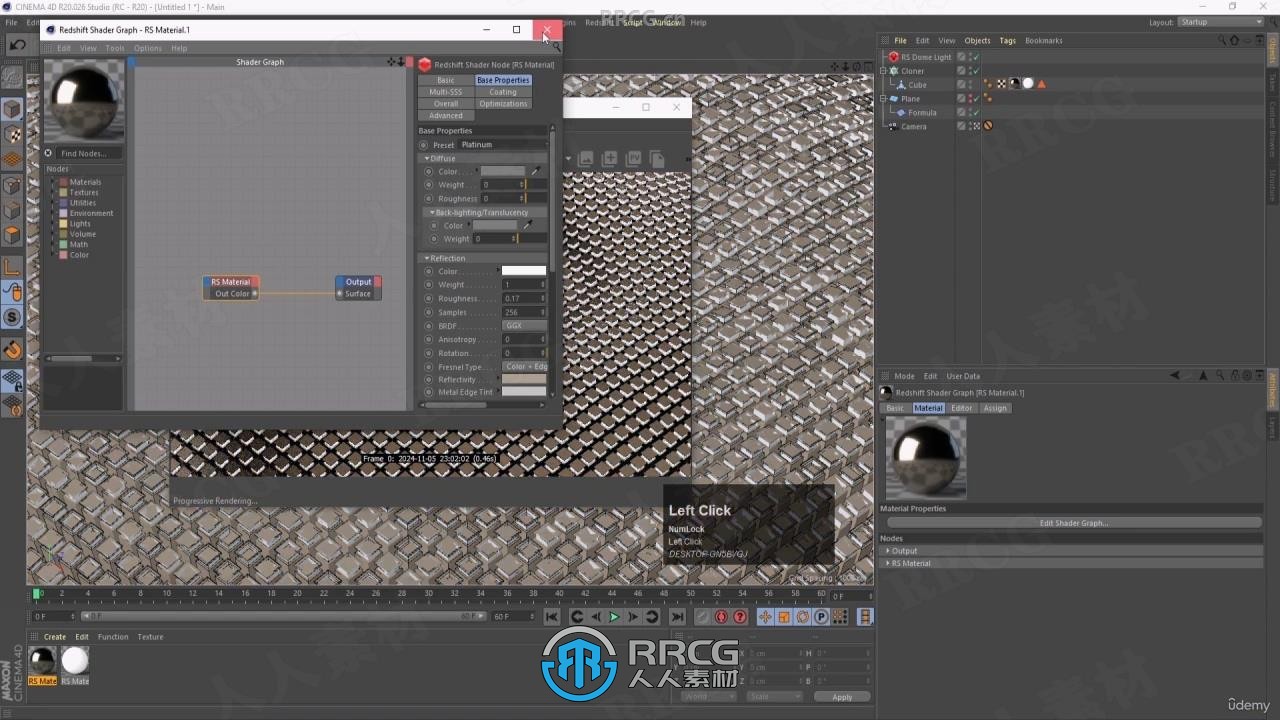Pick diffuse color with the eyedropper icon
Viewport: 1280px width, 720px height.
click(535, 171)
